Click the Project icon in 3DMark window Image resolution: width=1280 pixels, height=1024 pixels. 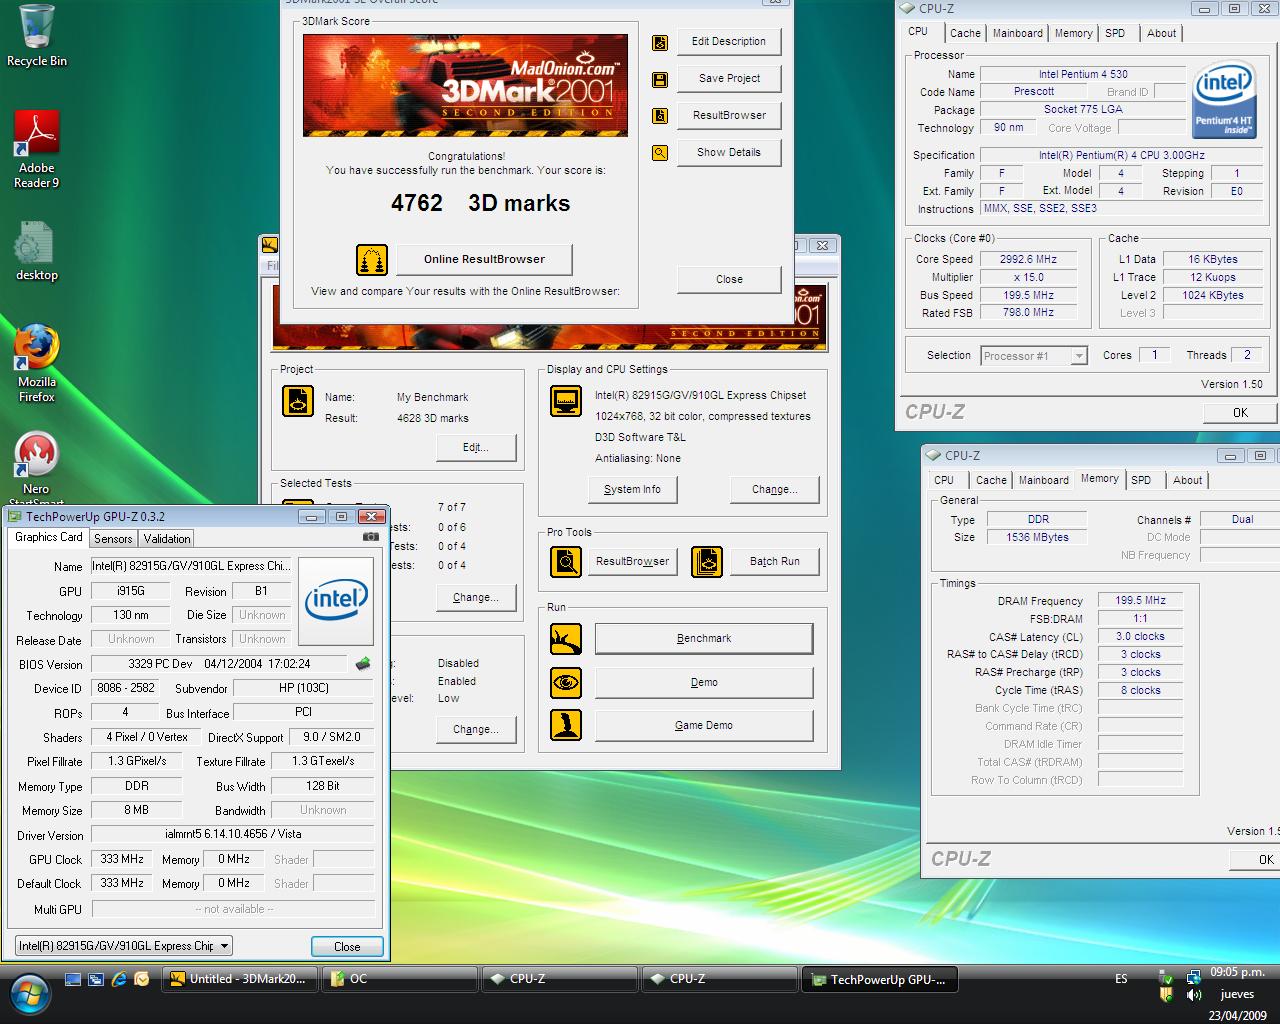[x=298, y=401]
